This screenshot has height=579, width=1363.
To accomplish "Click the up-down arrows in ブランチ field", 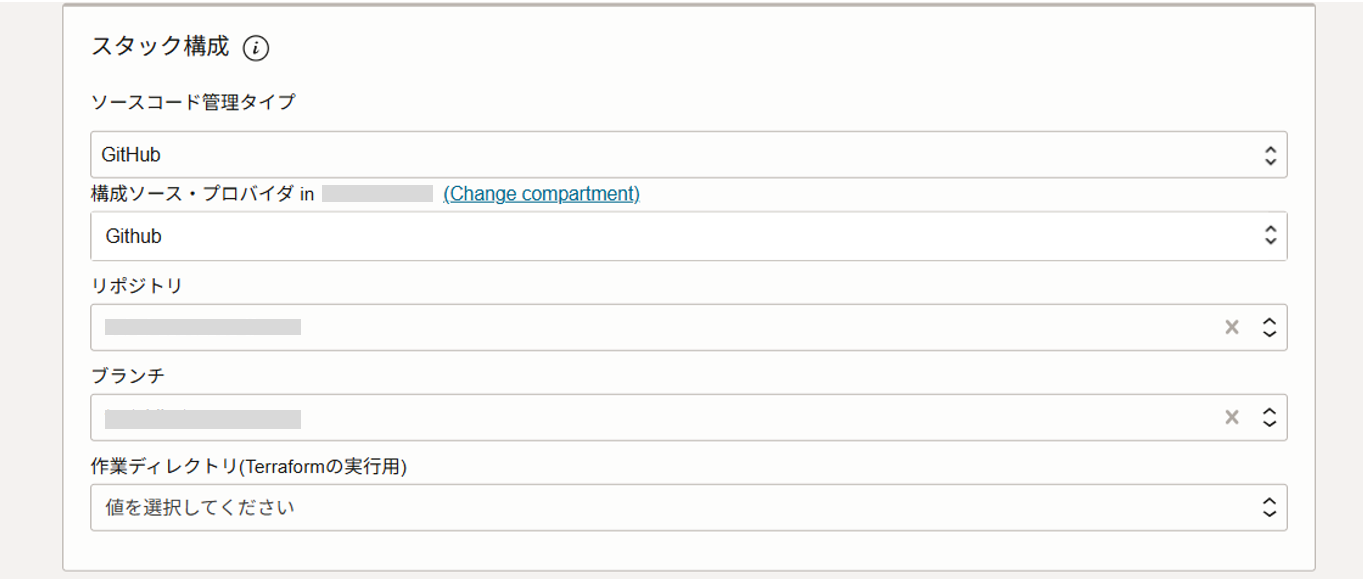I will pos(1270,417).
